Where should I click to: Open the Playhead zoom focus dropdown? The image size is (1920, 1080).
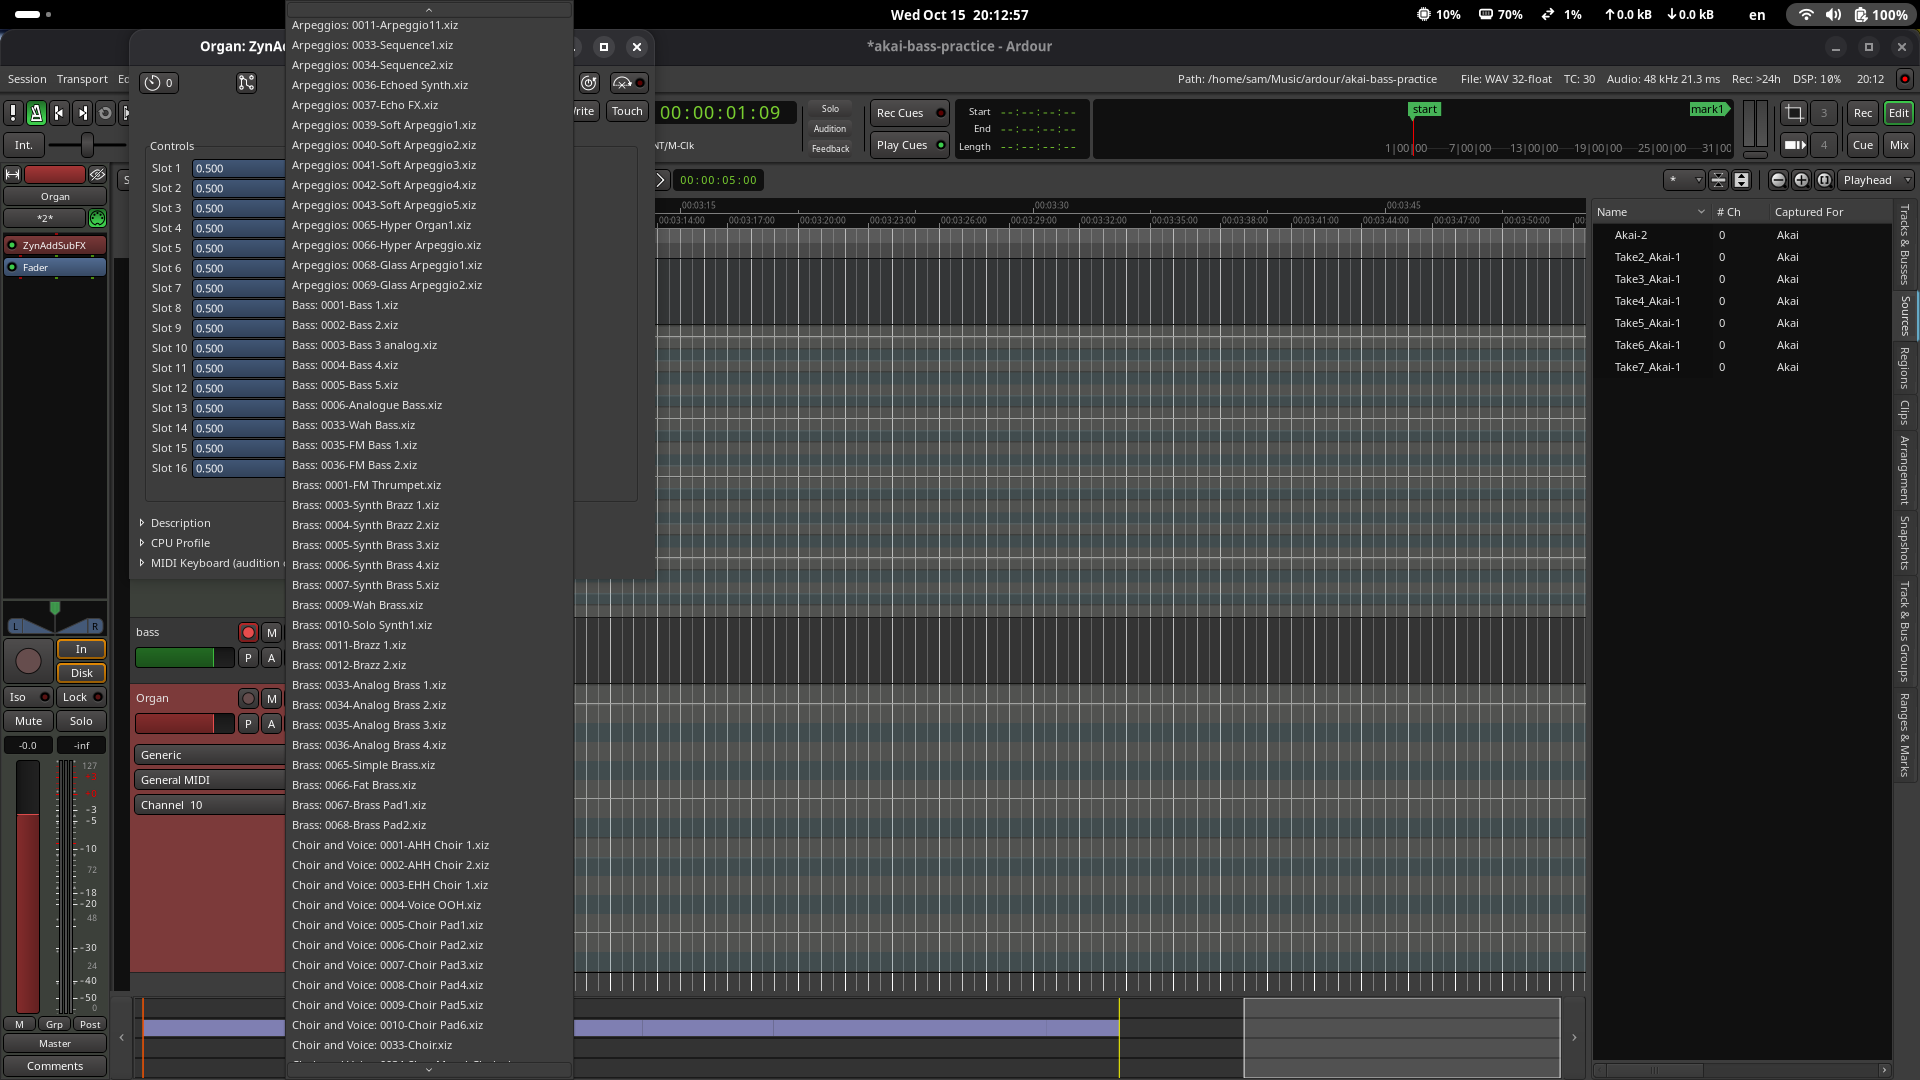[1875, 180]
